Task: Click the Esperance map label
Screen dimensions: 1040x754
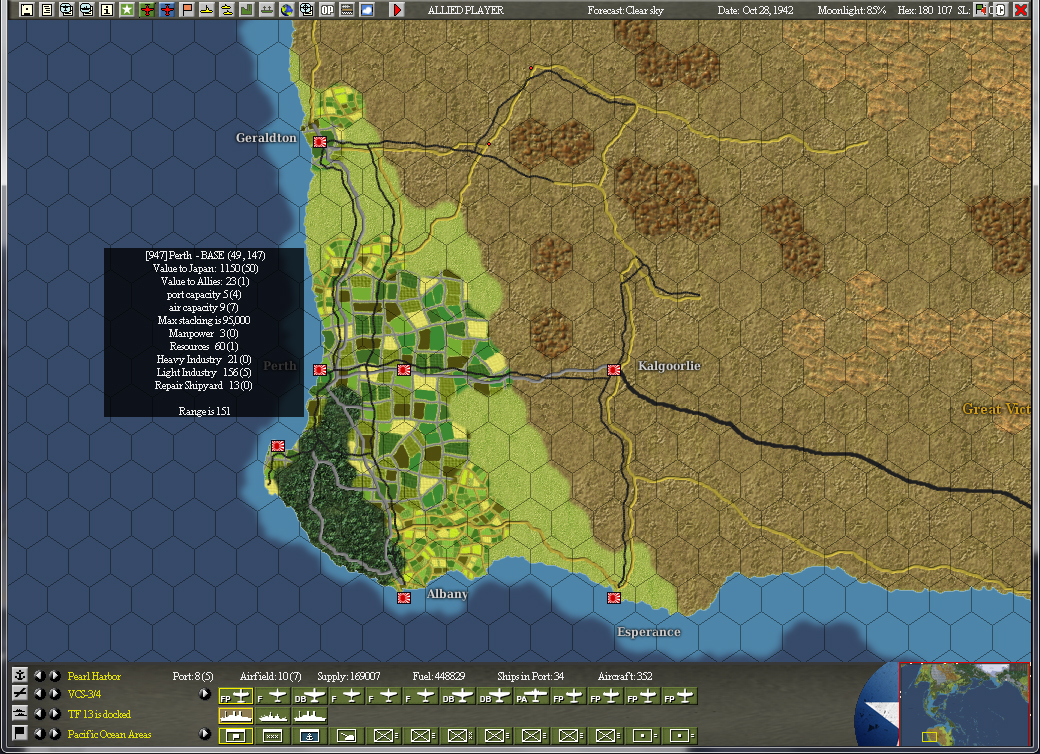Action: pos(649,631)
